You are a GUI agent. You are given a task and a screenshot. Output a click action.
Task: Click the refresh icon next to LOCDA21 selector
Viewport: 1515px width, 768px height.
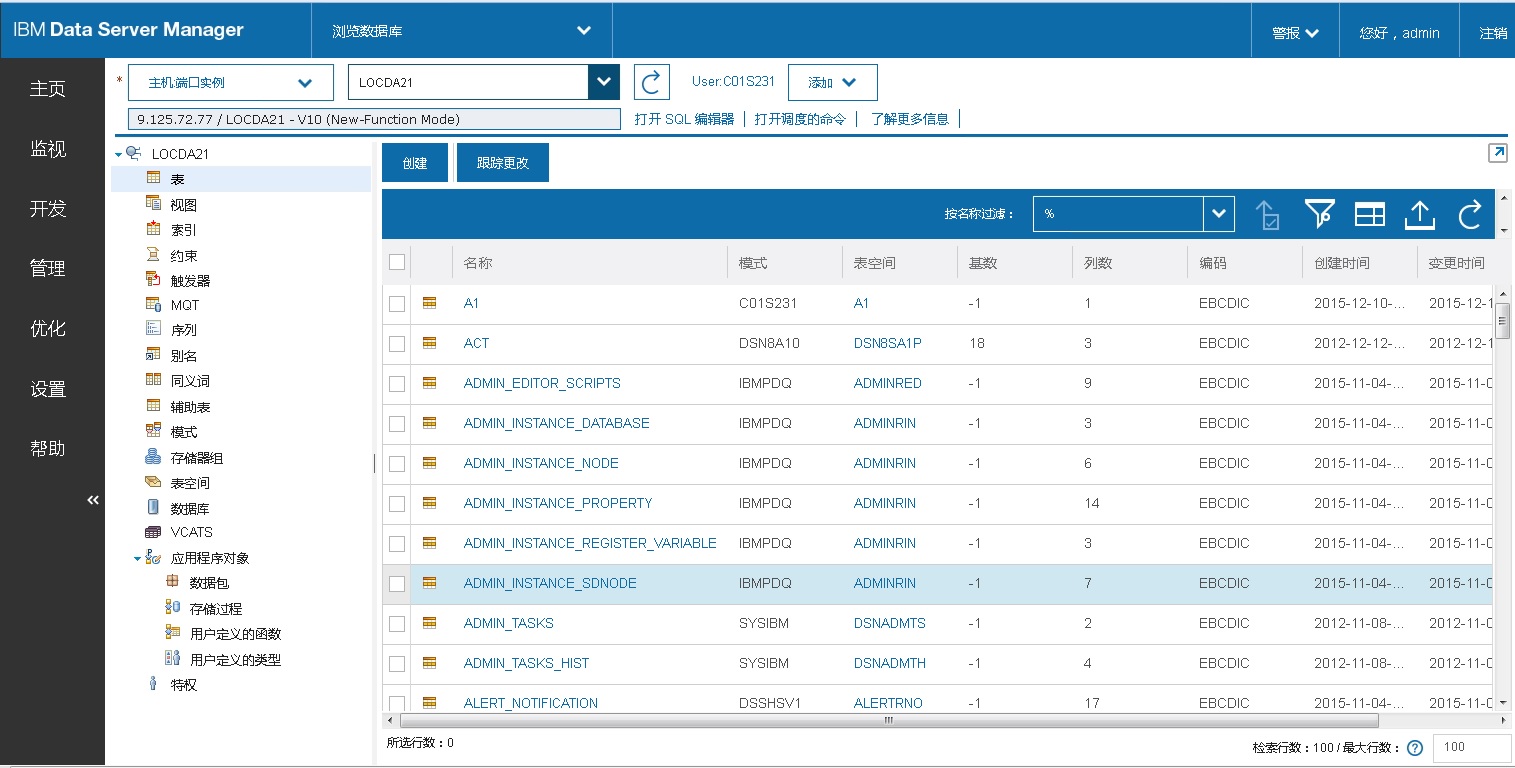[x=651, y=81]
